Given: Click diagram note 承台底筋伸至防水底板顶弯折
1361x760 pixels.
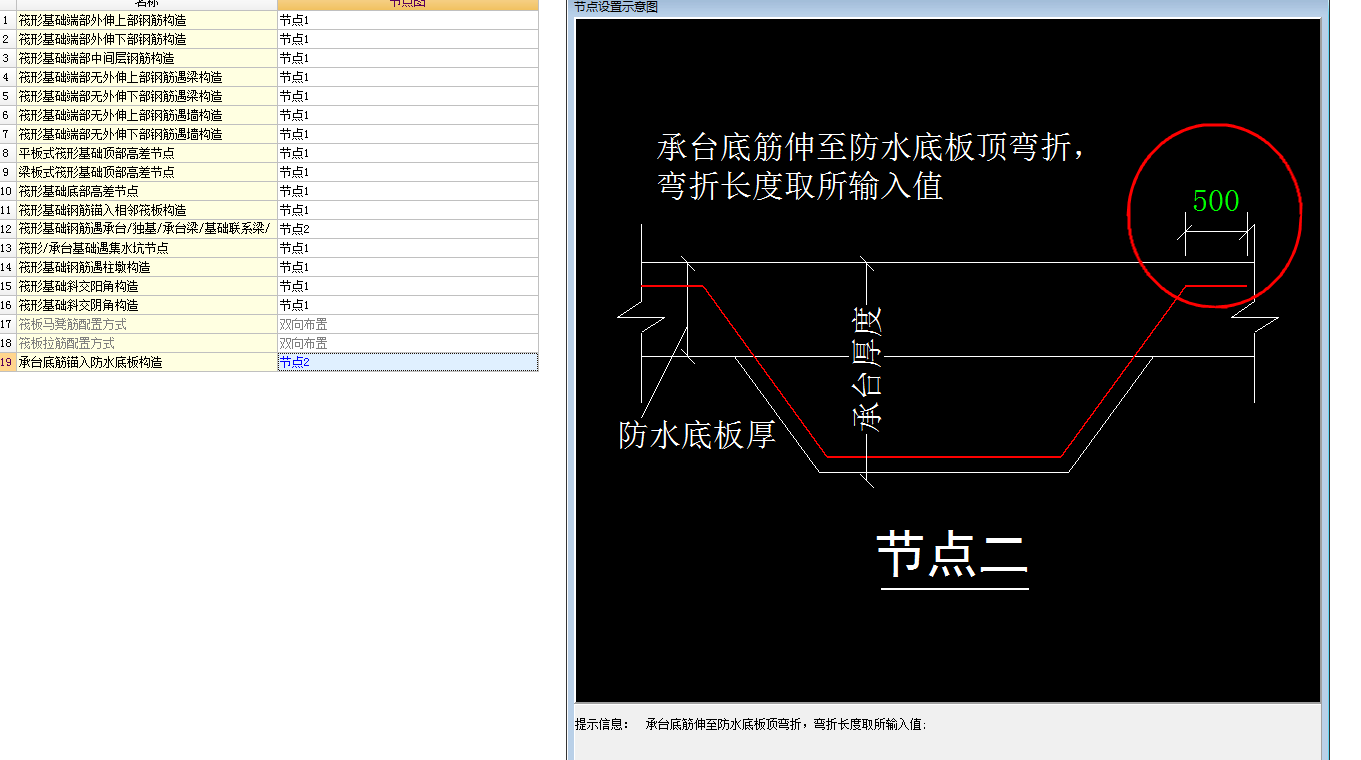Looking at the screenshot, I should [x=871, y=149].
